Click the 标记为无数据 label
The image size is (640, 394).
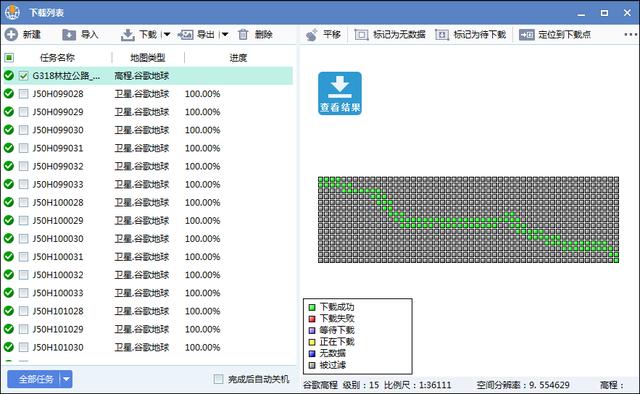click(x=399, y=35)
